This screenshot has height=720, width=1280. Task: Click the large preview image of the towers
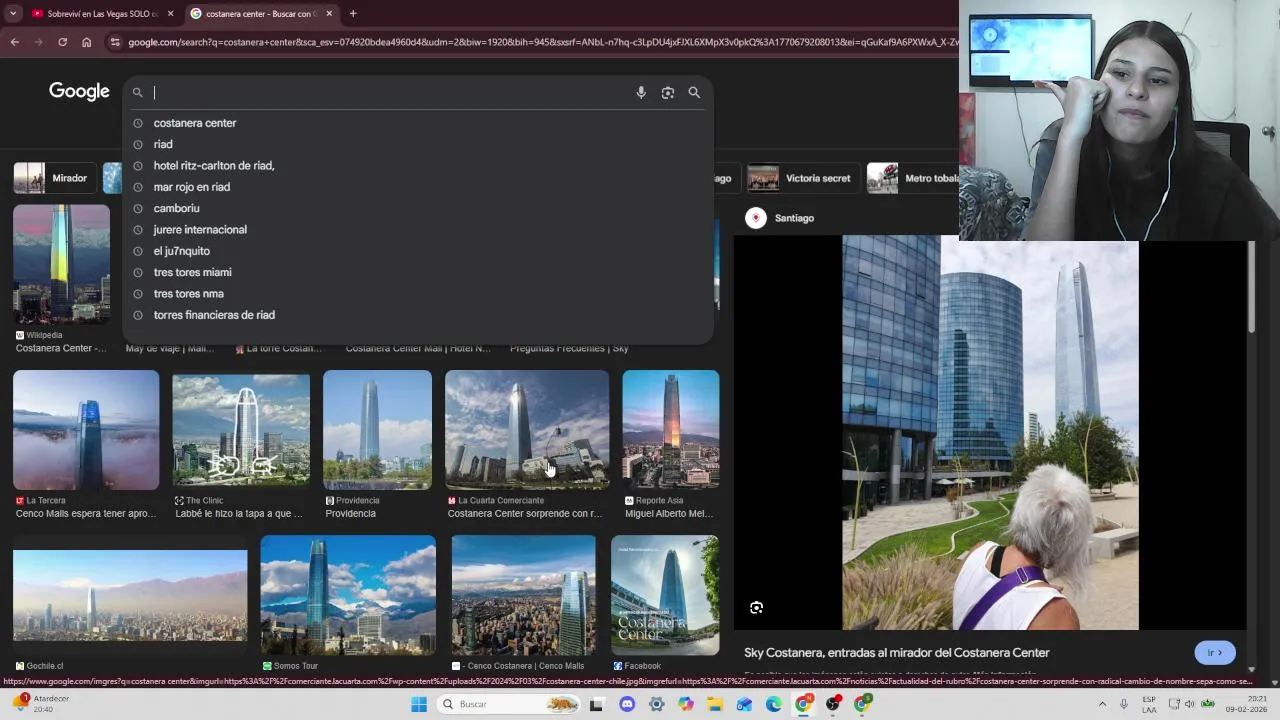click(x=990, y=435)
